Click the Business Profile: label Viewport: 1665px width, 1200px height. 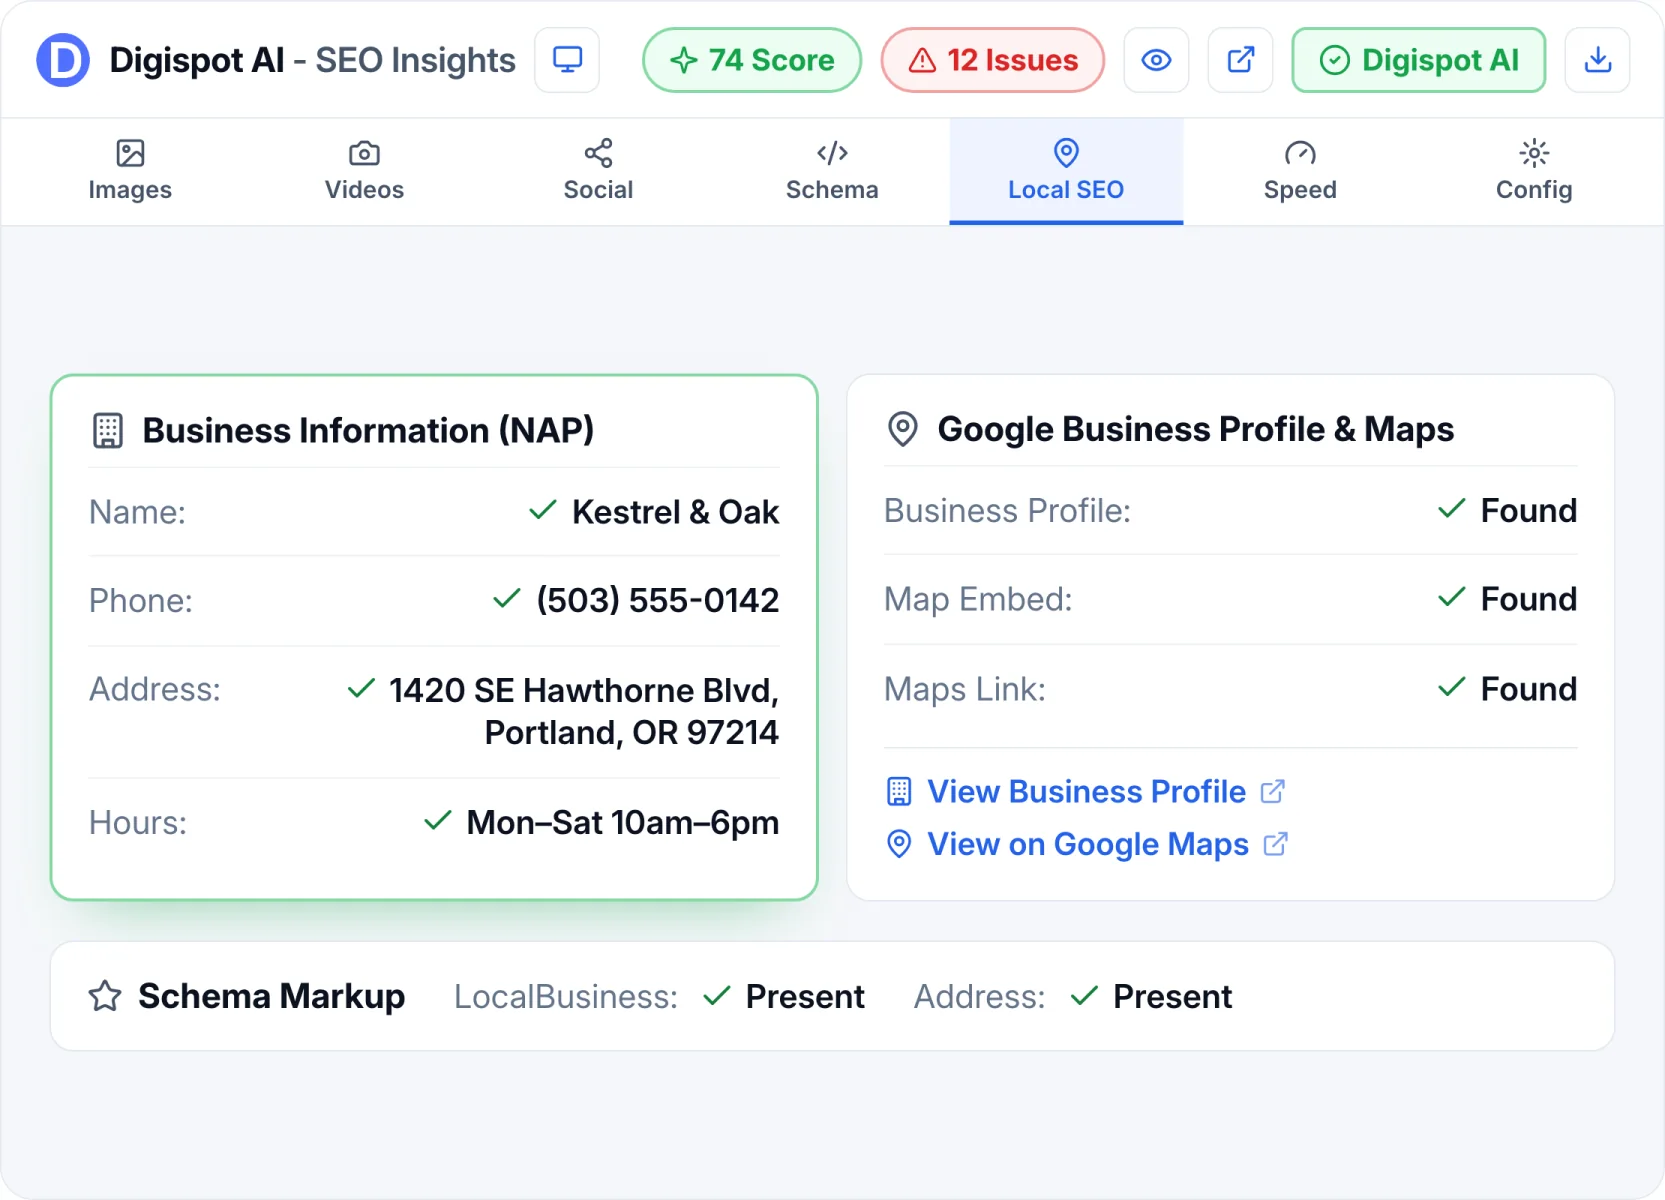[x=1007, y=511]
